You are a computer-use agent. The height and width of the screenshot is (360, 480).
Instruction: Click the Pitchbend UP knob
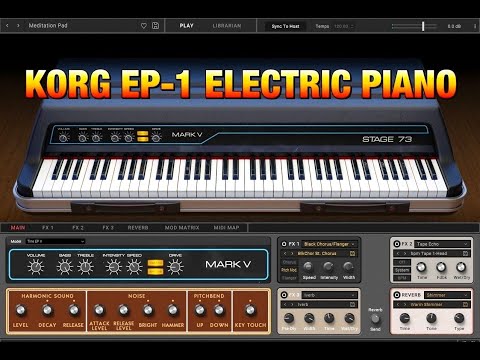200,310
